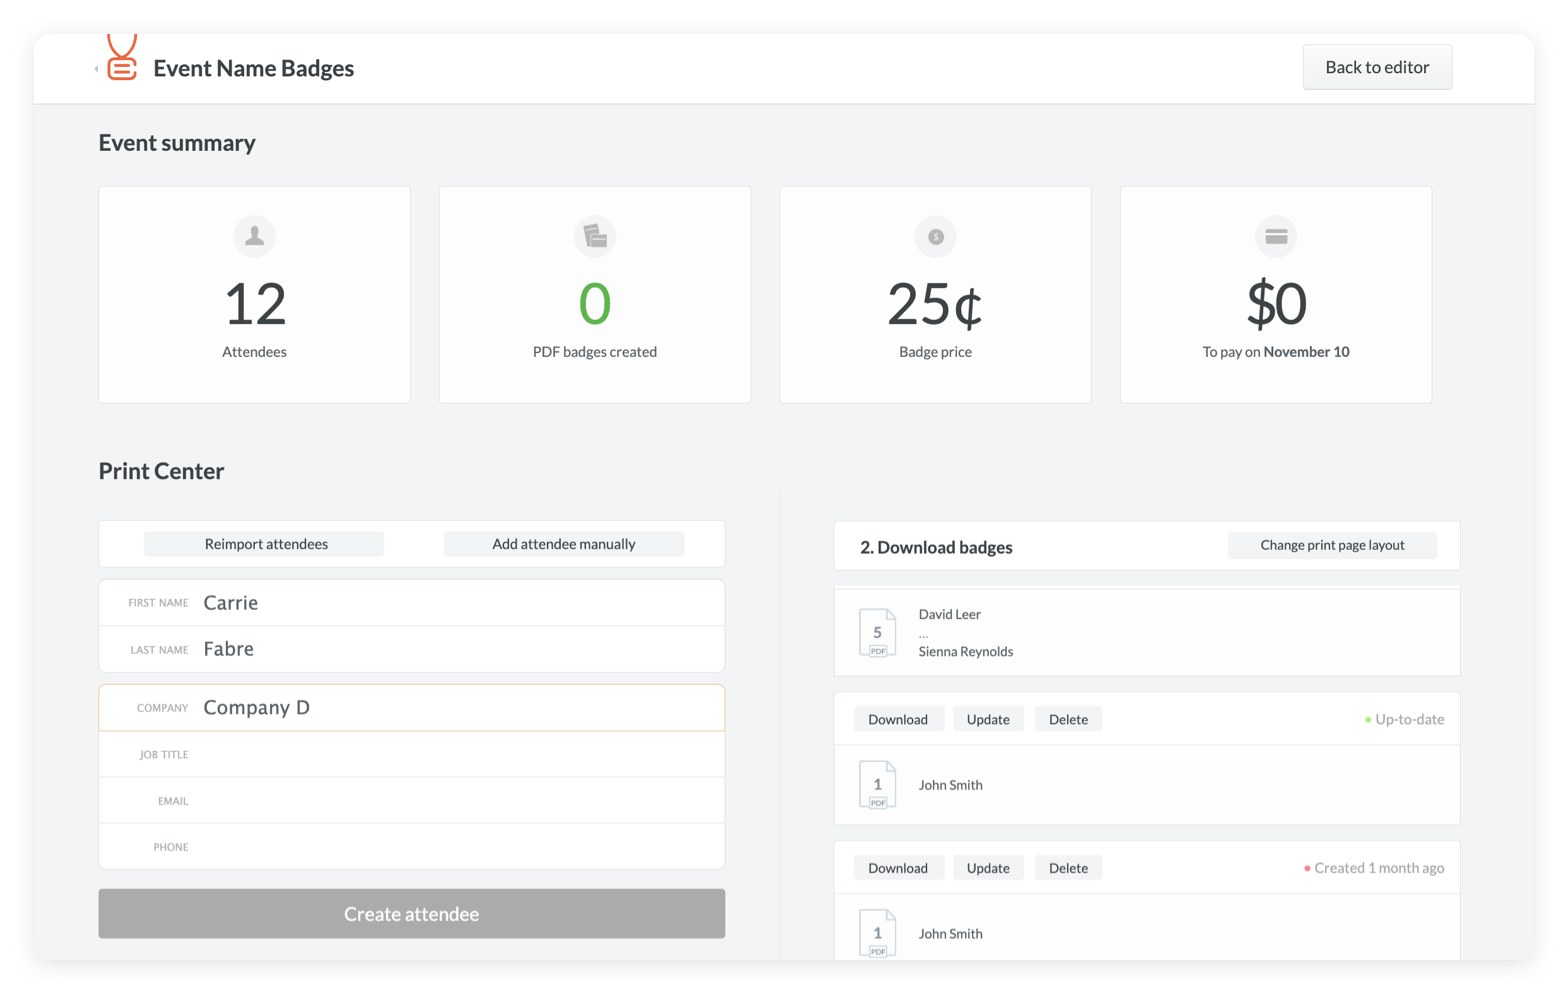Go back to editor
This screenshot has width=1568, height=996.
(1377, 67)
